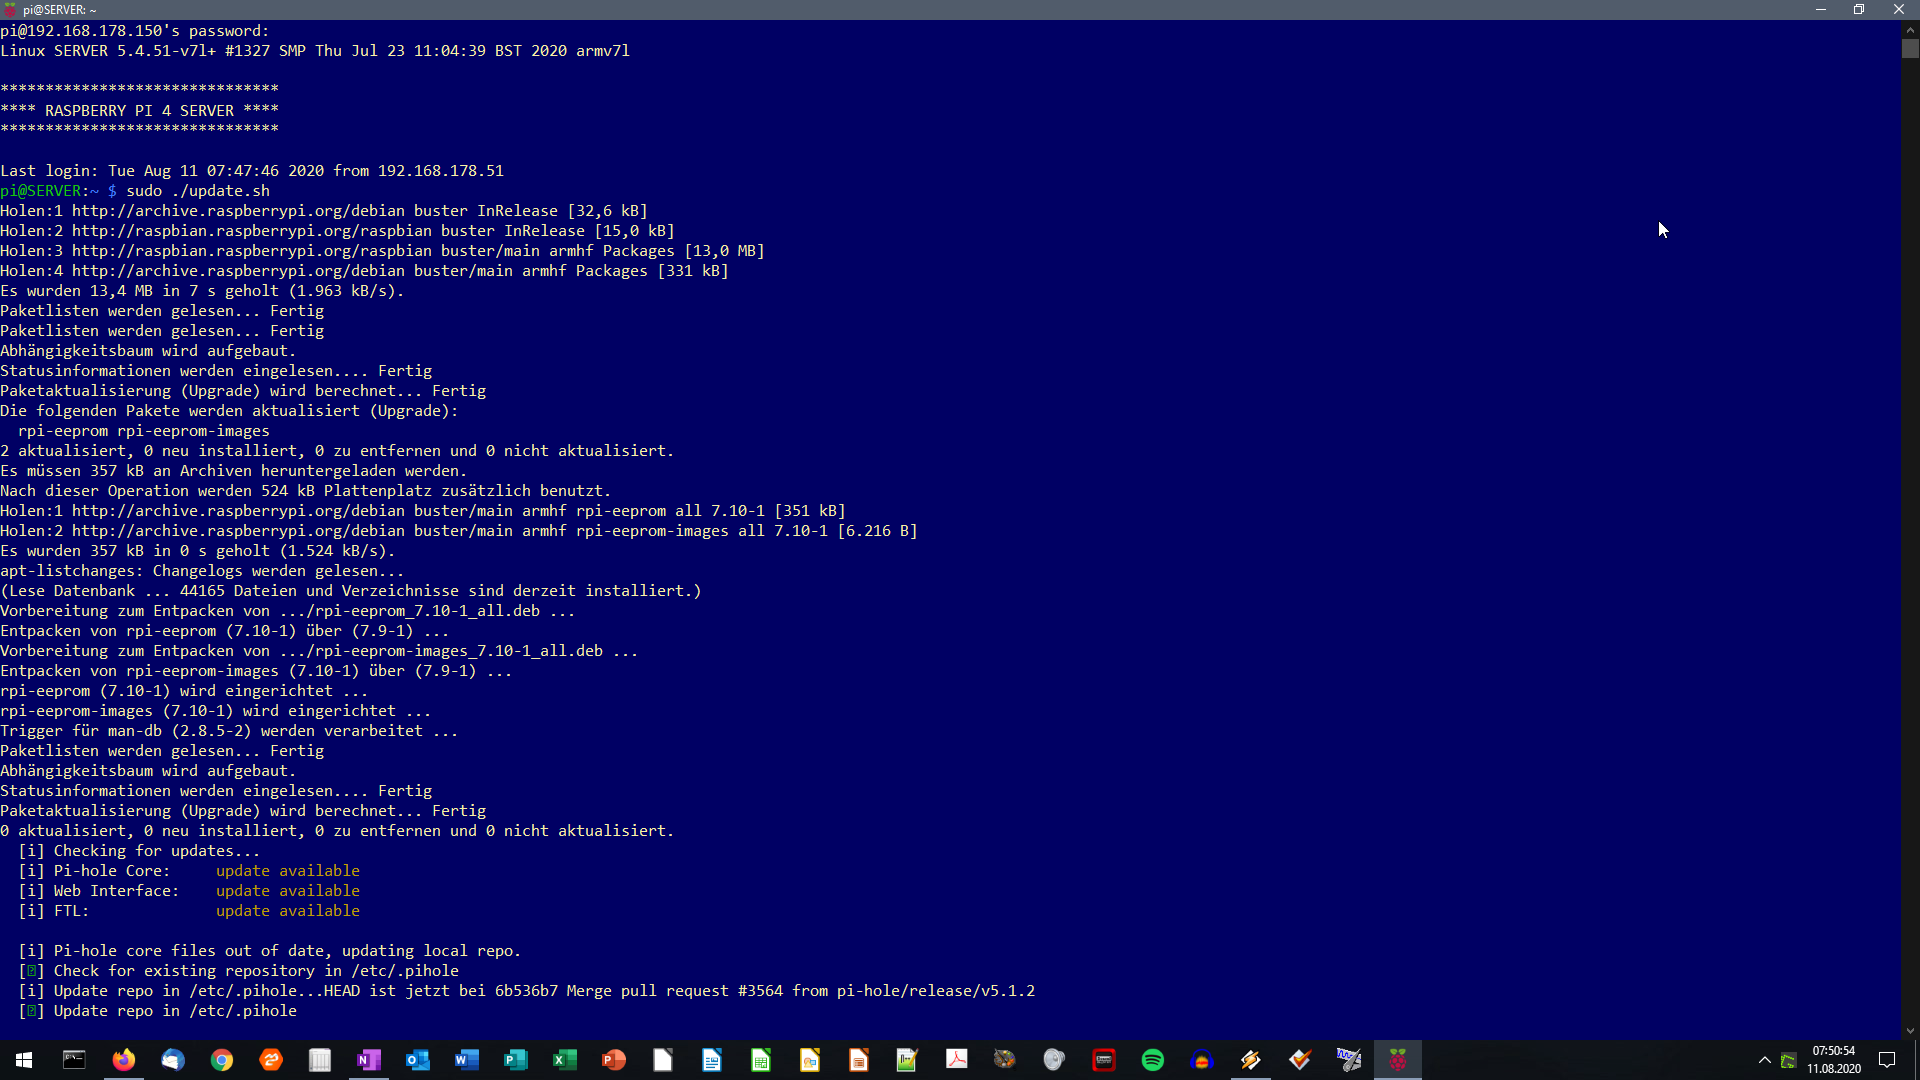Click the 'Check for existing repository' line
The image size is (1920, 1080).
pos(239,970)
